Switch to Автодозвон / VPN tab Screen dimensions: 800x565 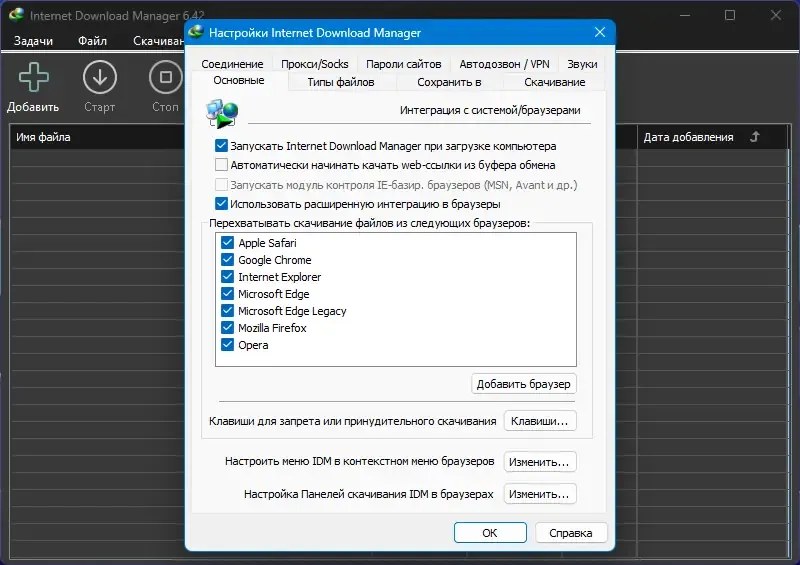point(504,64)
